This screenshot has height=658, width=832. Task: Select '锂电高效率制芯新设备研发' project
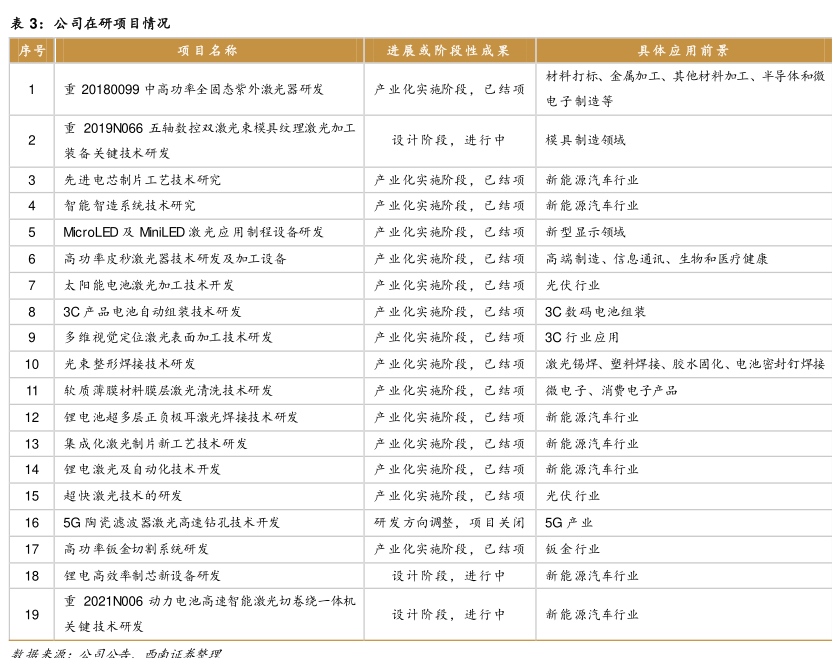tap(142, 575)
